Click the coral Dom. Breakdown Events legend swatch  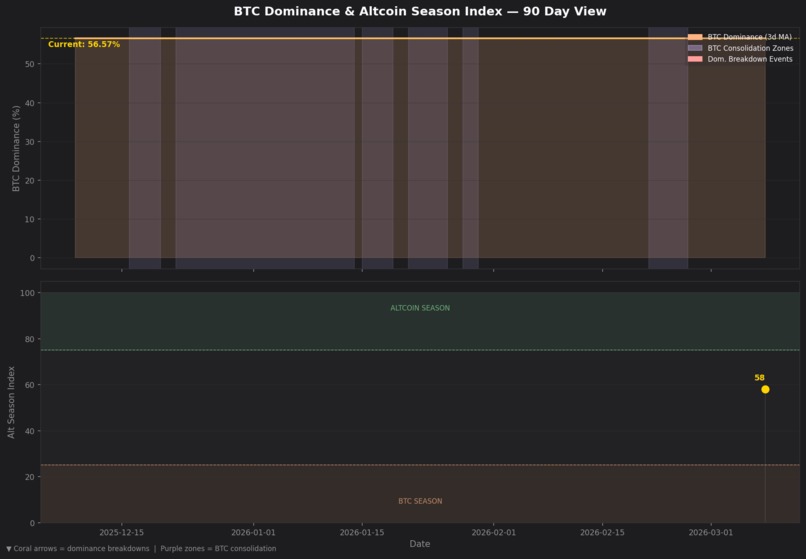(695, 59)
